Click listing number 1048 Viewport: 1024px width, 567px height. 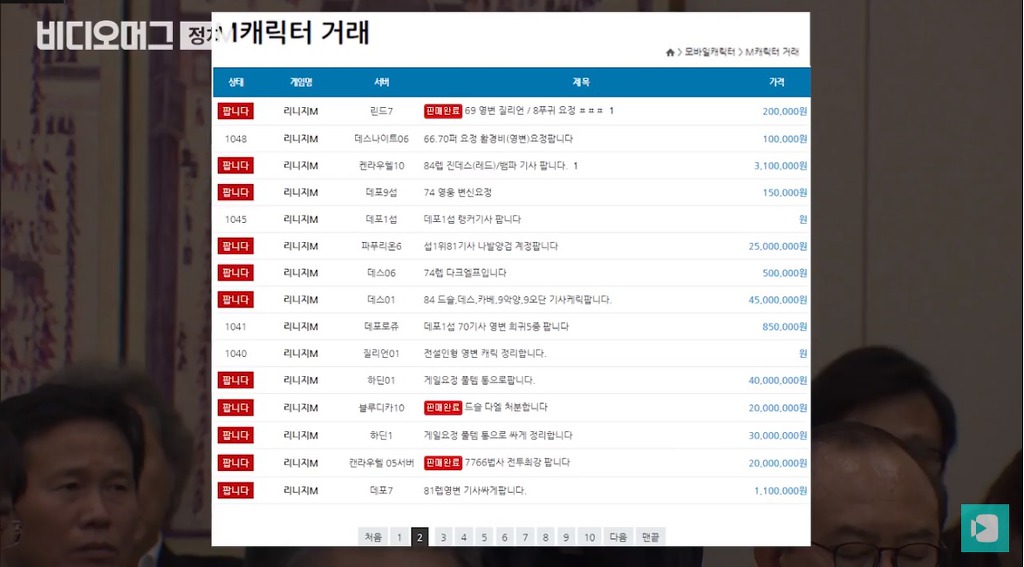pyautogui.click(x=236, y=138)
